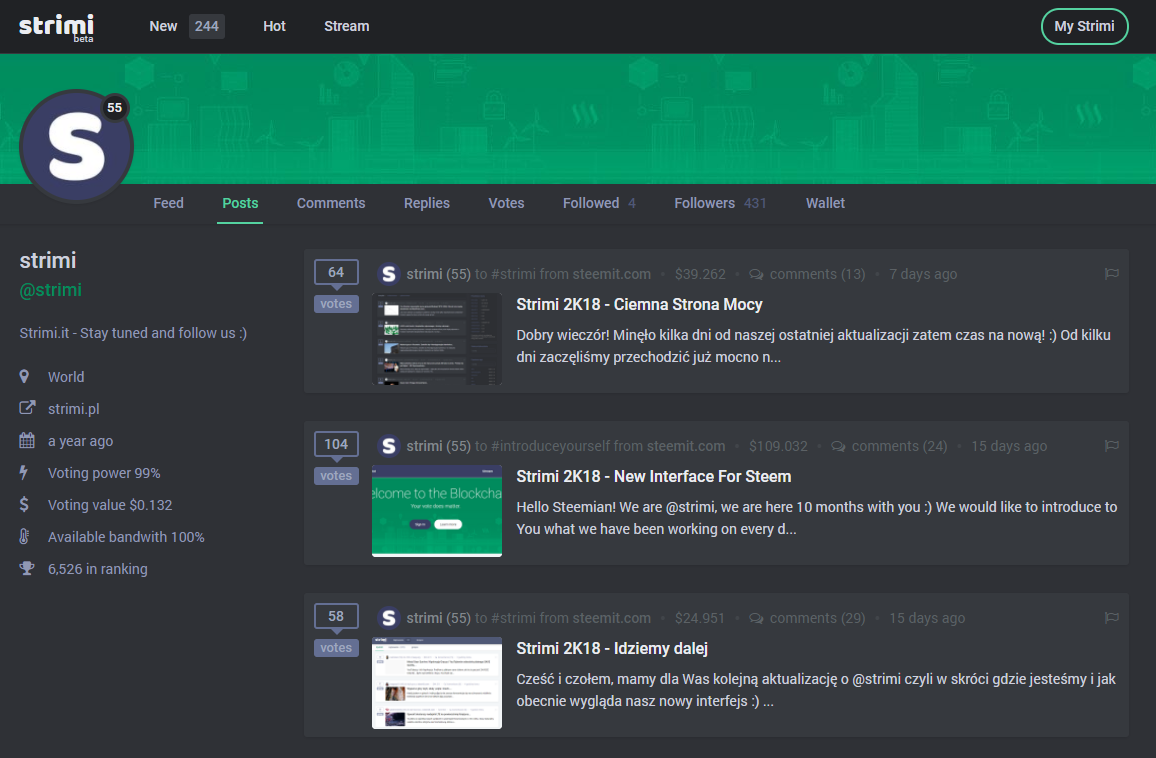The image size is (1156, 758).
Task: Click the 7 days ago timestamp
Action: coord(923,274)
